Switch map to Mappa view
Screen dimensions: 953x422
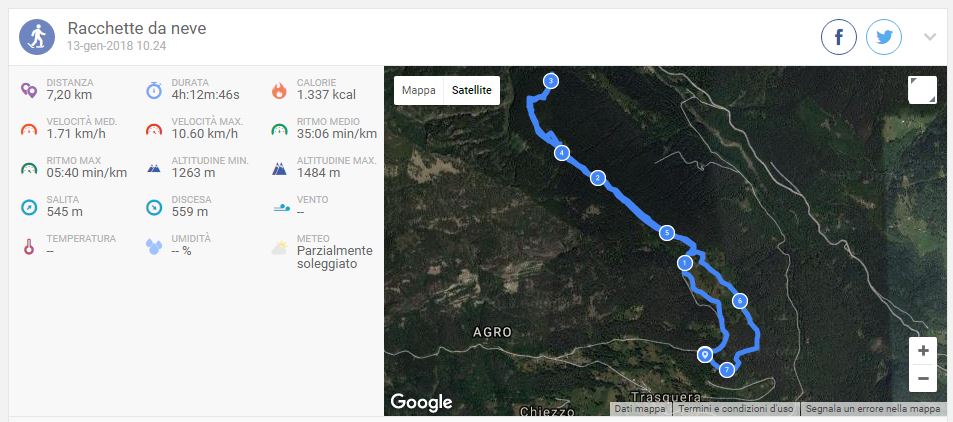[x=418, y=90]
